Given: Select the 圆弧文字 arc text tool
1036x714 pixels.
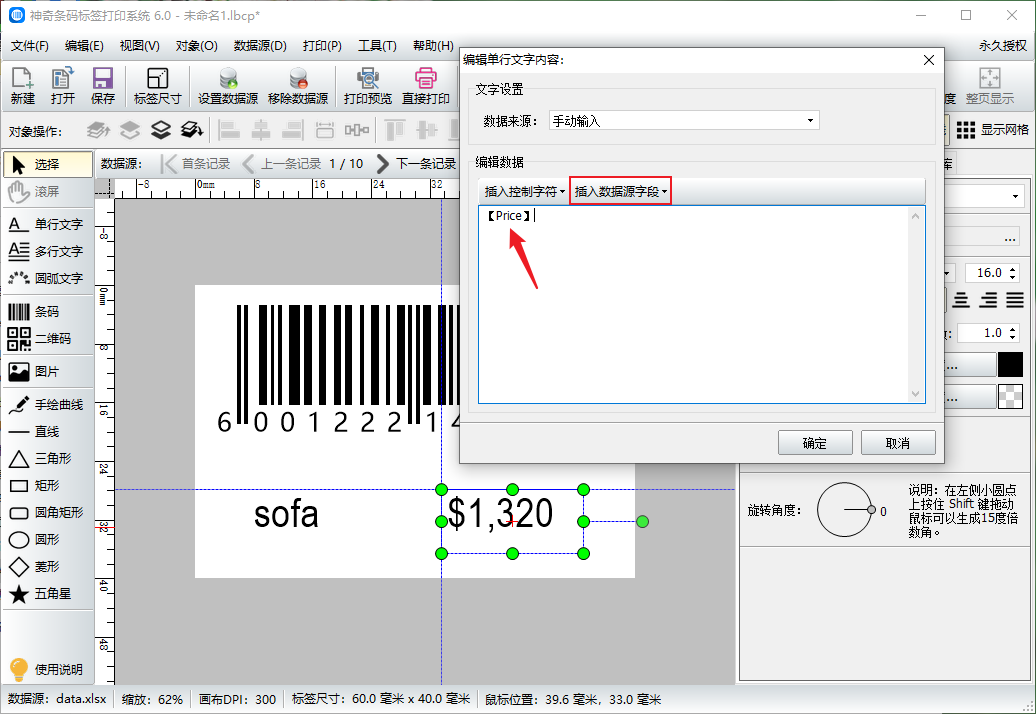Looking at the screenshot, I should pyautogui.click(x=48, y=279).
